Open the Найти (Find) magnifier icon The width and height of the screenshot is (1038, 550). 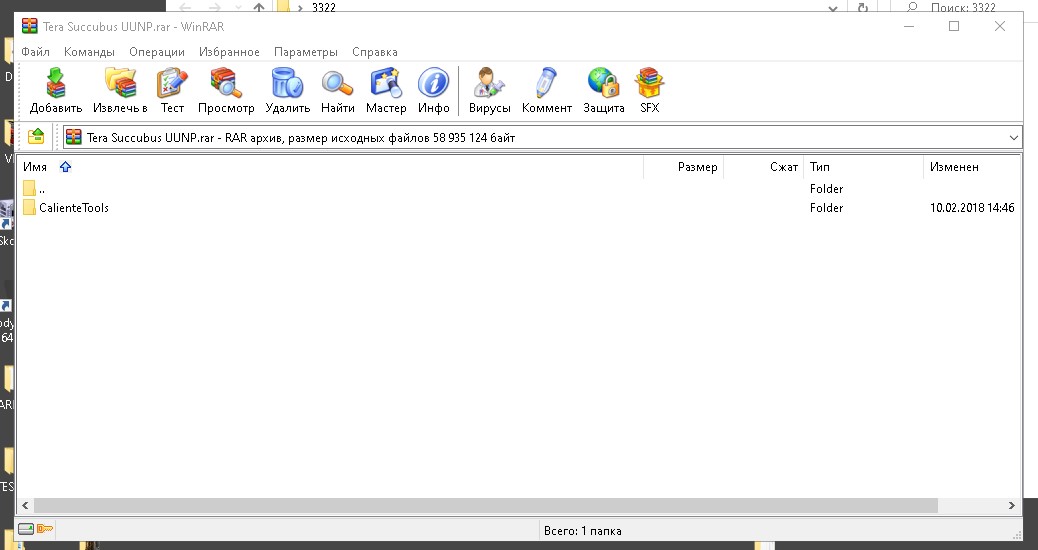pos(338,83)
